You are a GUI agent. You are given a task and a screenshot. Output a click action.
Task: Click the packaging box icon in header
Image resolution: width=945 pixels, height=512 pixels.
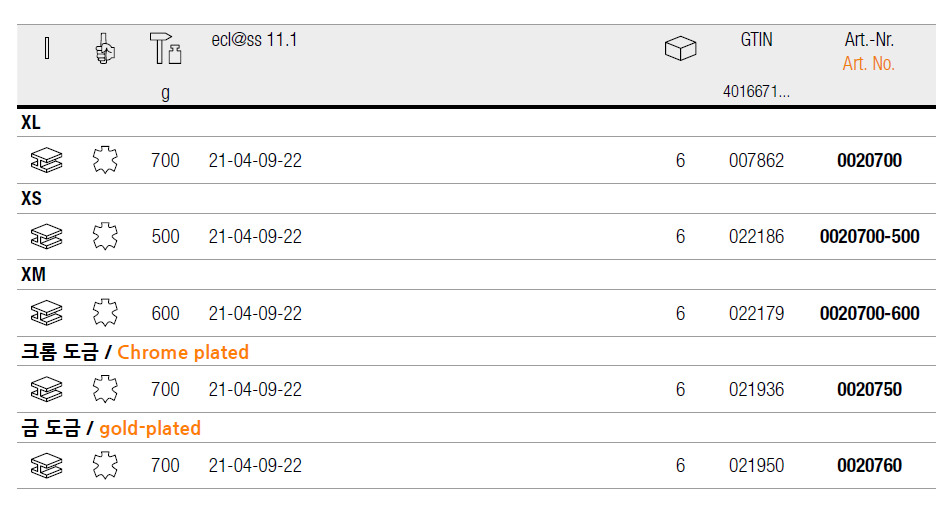pyautogui.click(x=680, y=48)
